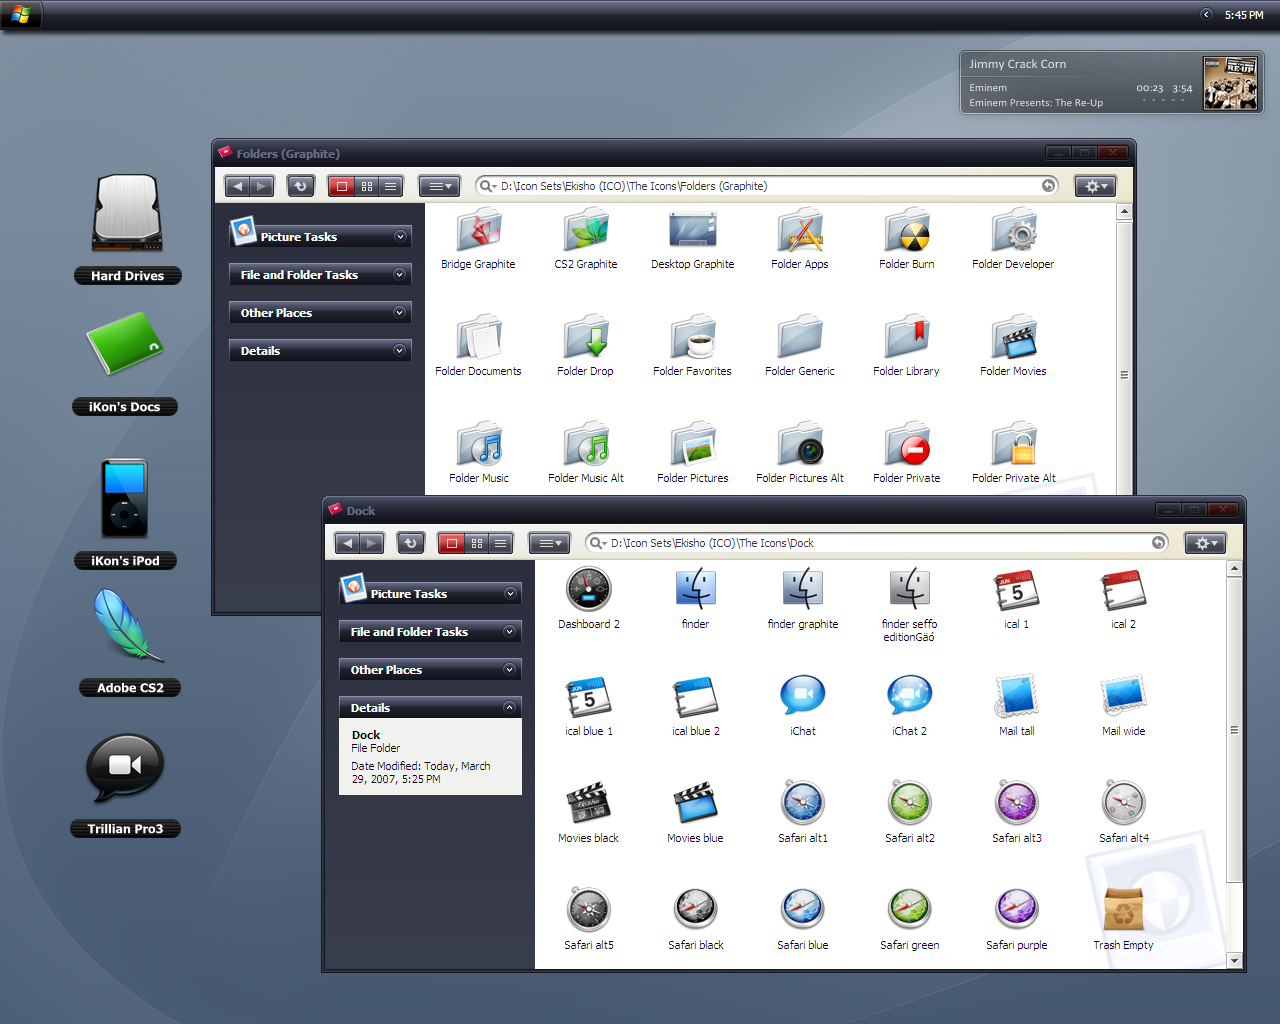The width and height of the screenshot is (1280, 1024).
Task: Open iKon's Docs green folder
Action: click(125, 343)
